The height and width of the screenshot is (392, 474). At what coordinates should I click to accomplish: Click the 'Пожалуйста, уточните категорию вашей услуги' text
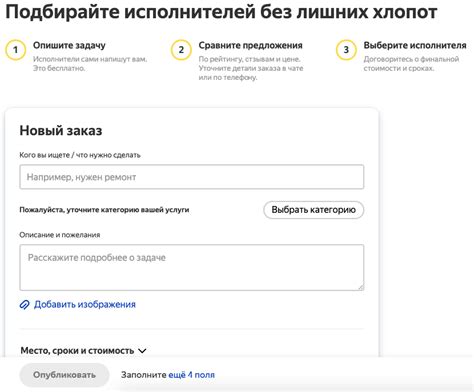coord(104,210)
